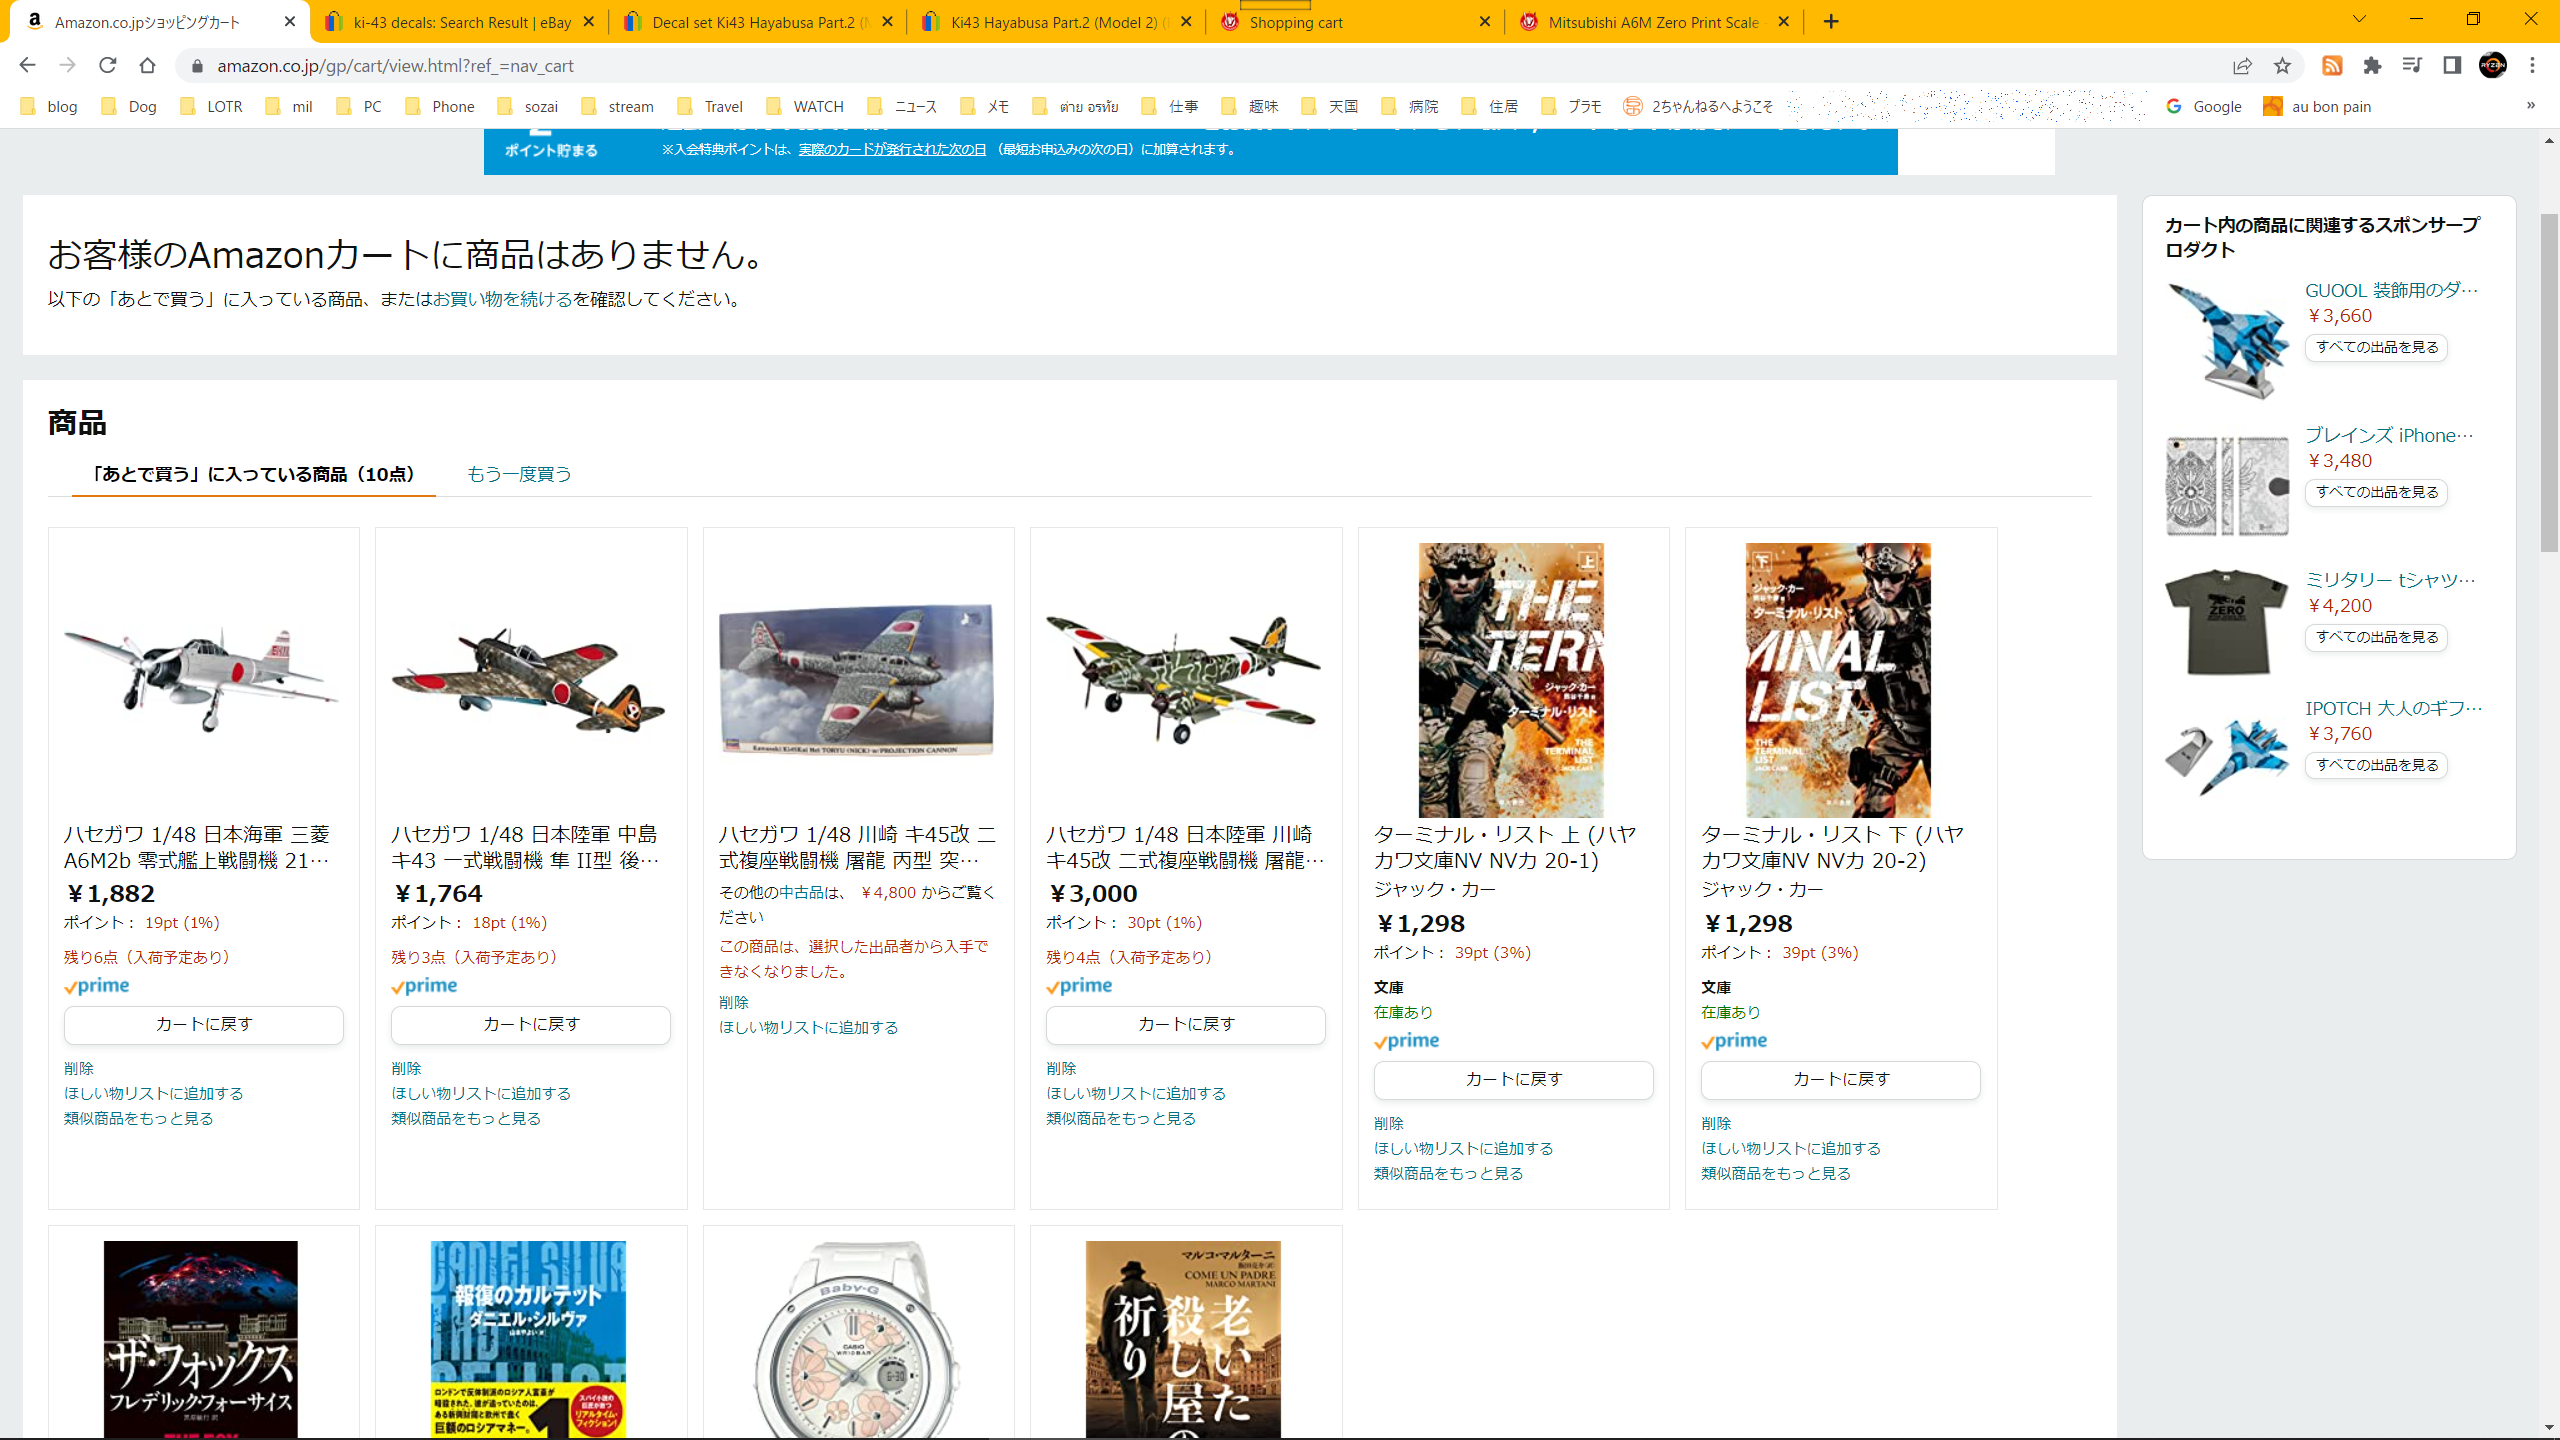Click the sponsored ミリタリー tシャツ title

[2390, 579]
